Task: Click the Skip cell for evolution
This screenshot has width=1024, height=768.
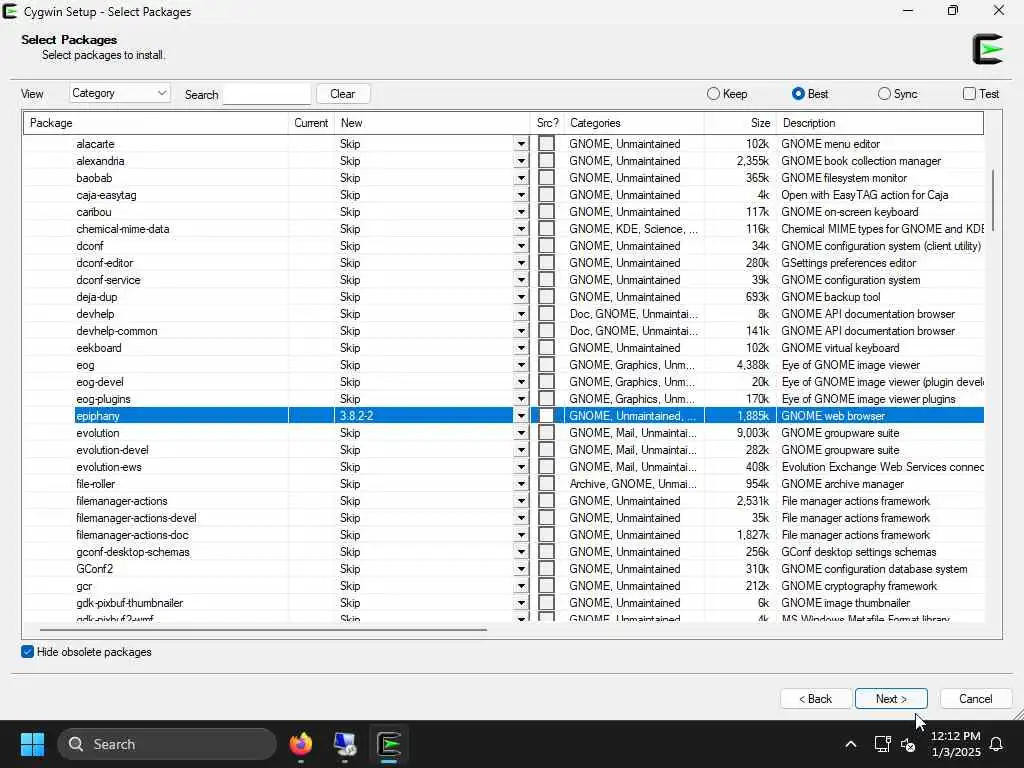Action: (423, 433)
